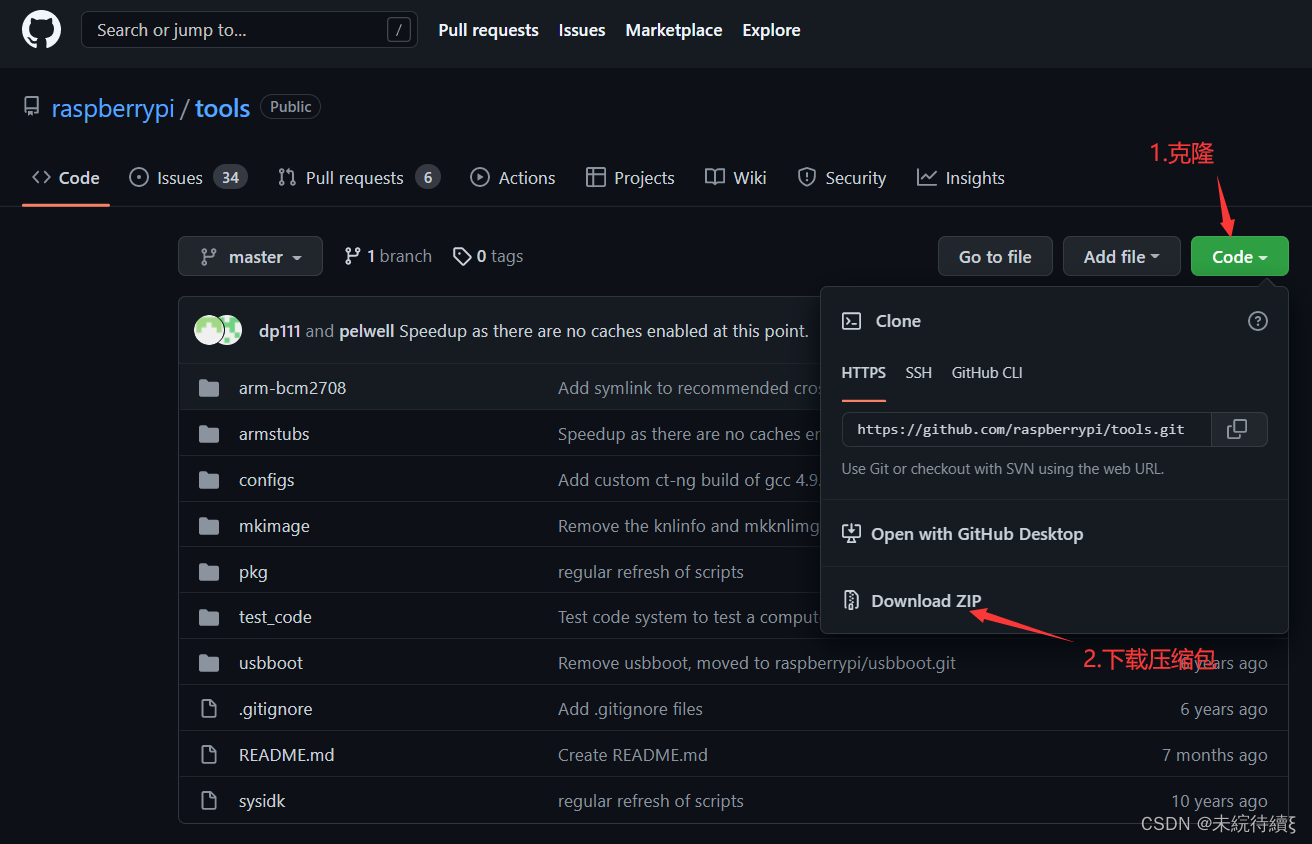This screenshot has height=844, width=1312.
Task: Click the .gitignore file icon
Action: 209,709
